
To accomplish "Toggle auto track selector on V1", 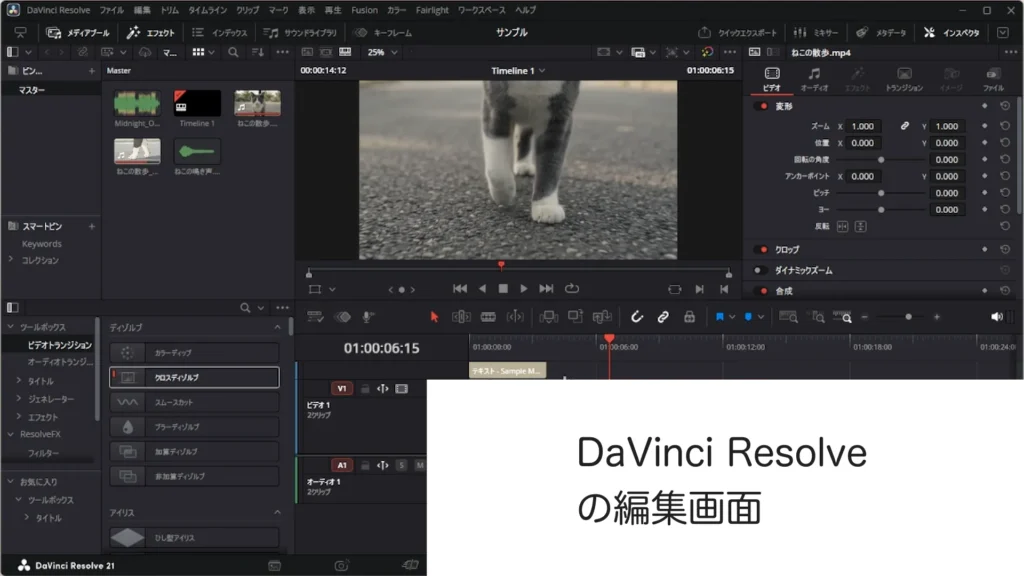I will click(383, 389).
